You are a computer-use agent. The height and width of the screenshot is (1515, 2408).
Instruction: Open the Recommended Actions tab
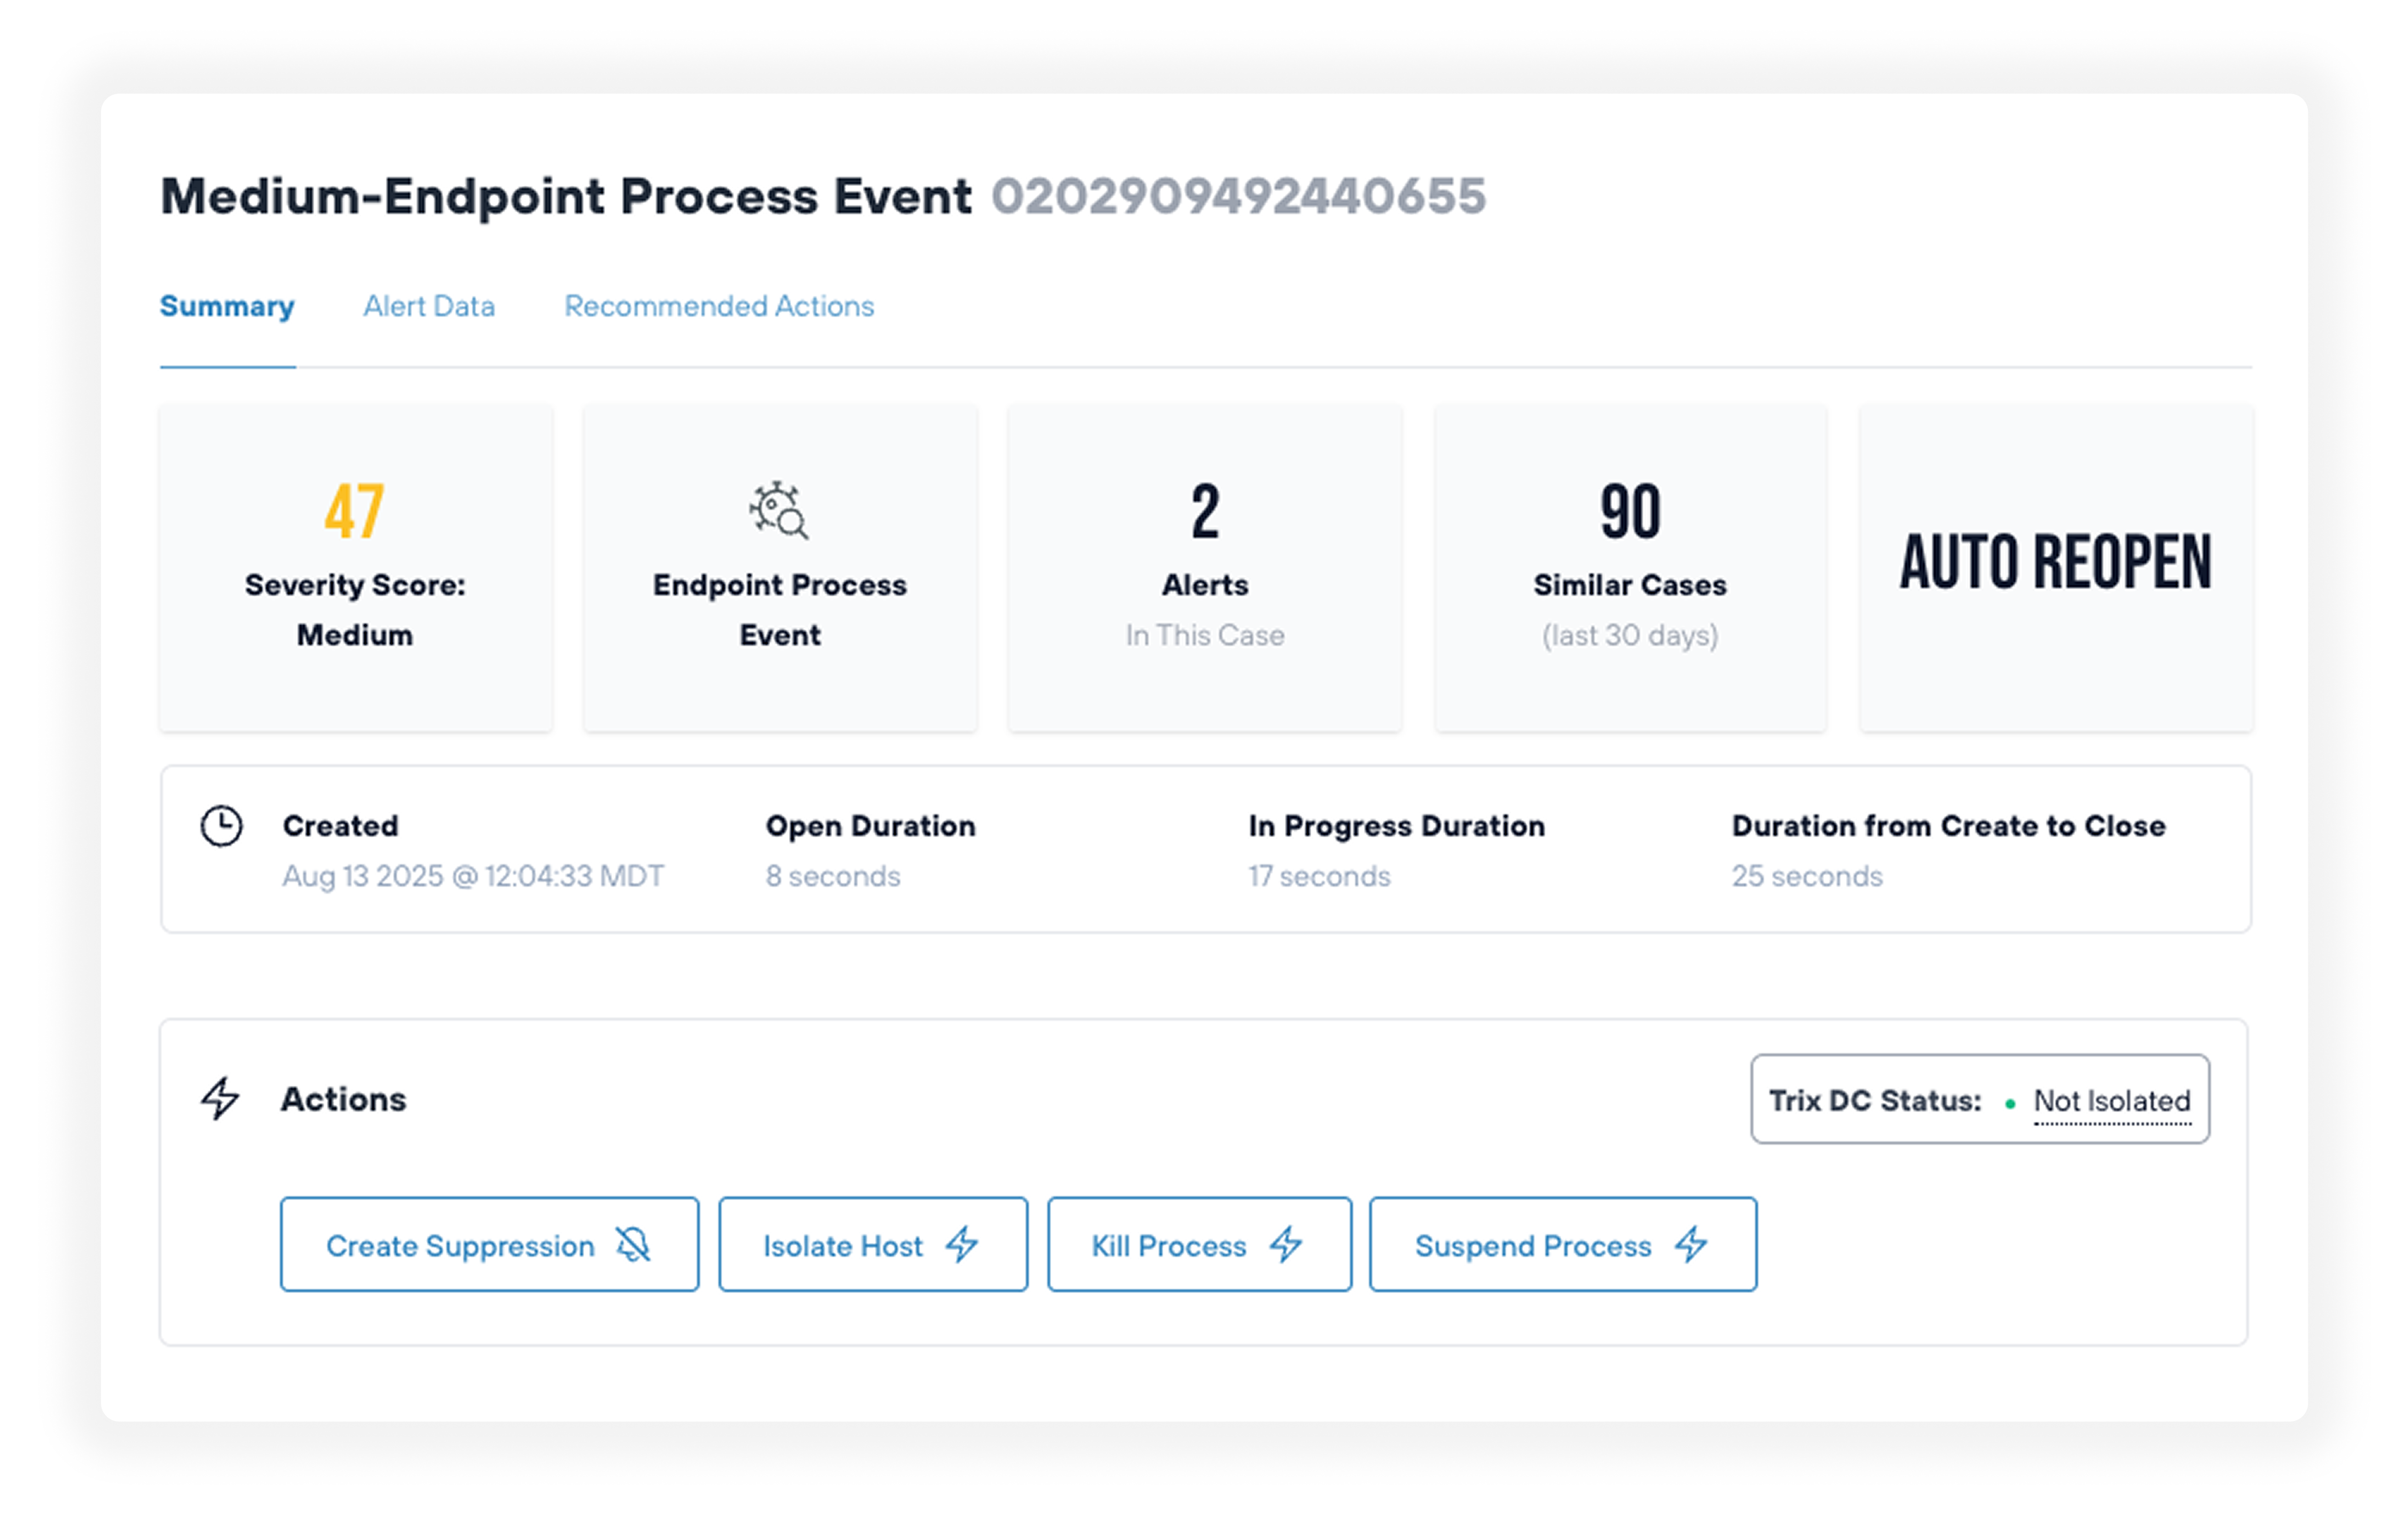(719, 306)
